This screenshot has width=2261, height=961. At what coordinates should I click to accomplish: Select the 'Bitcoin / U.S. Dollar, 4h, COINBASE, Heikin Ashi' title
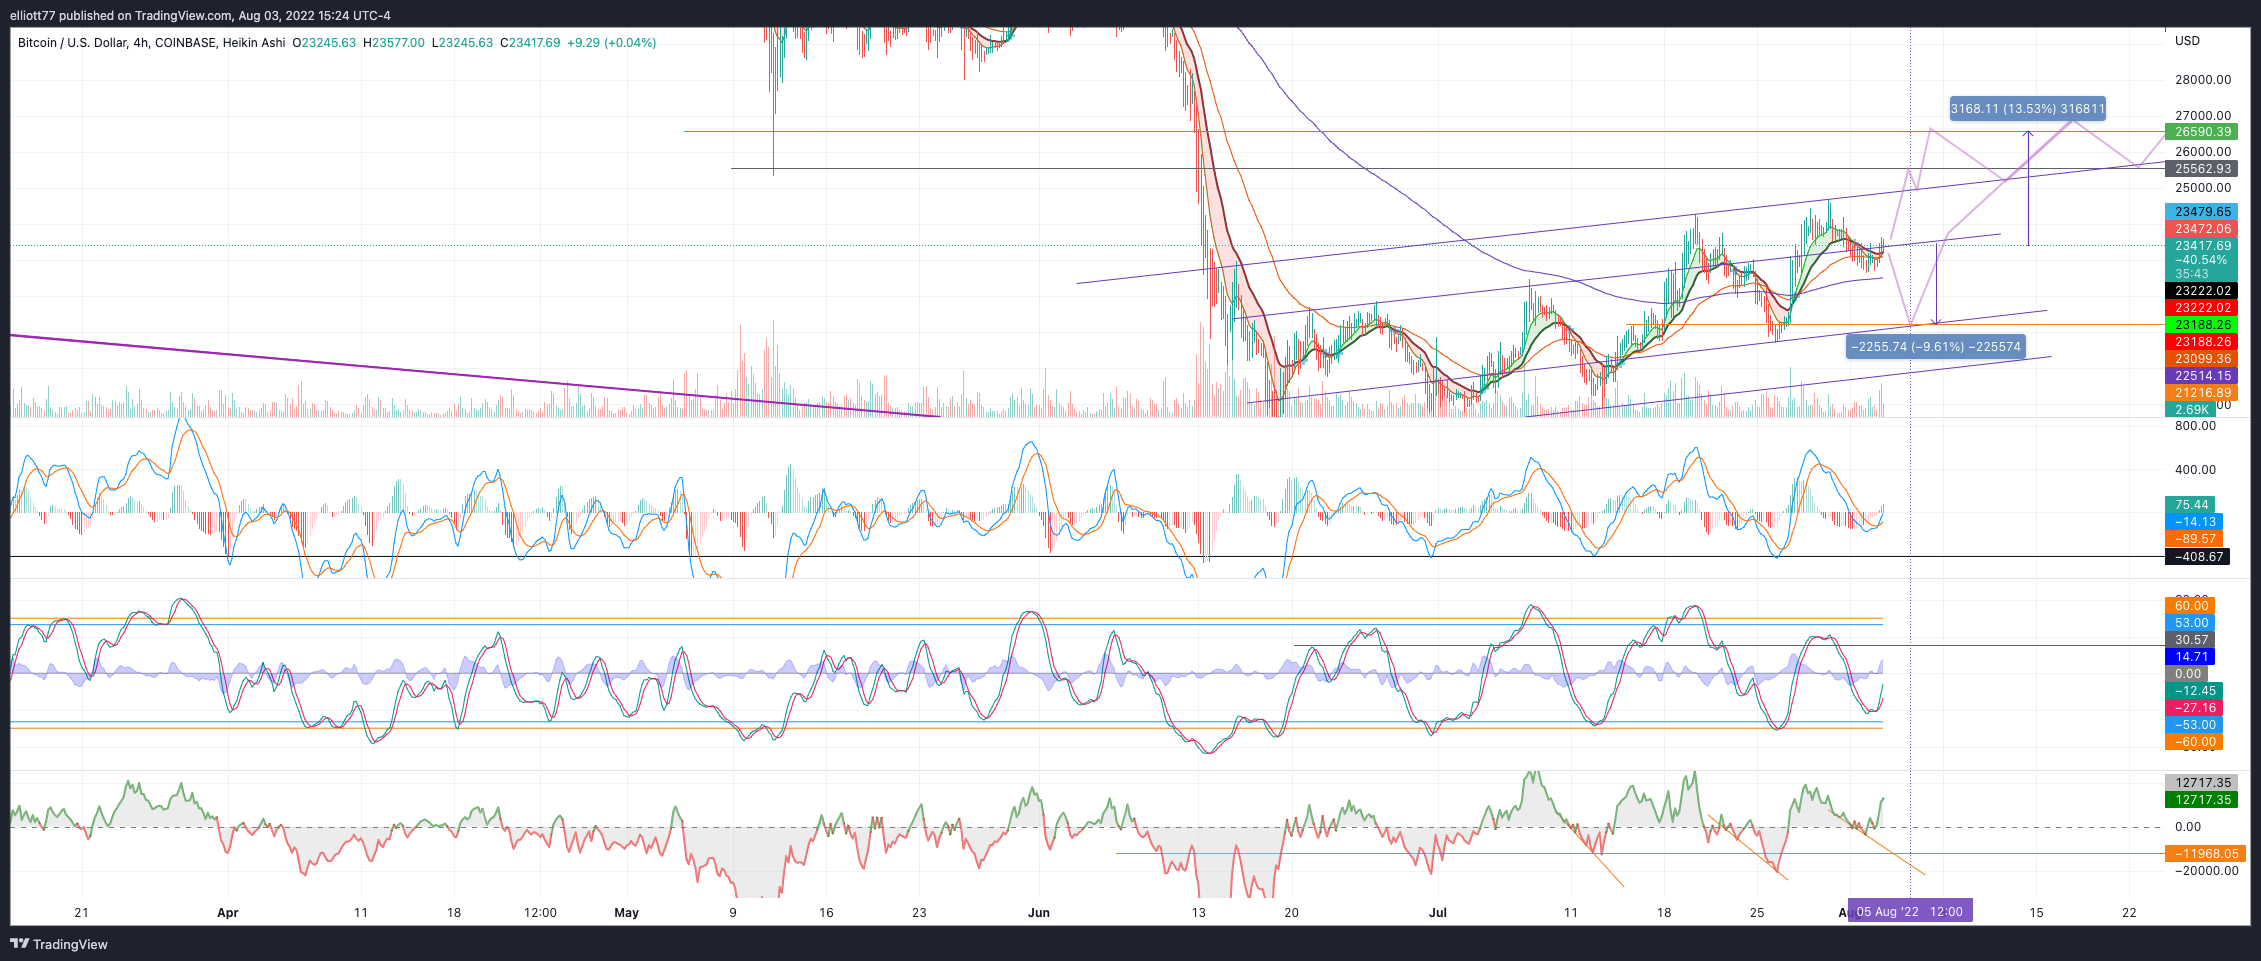point(152,43)
